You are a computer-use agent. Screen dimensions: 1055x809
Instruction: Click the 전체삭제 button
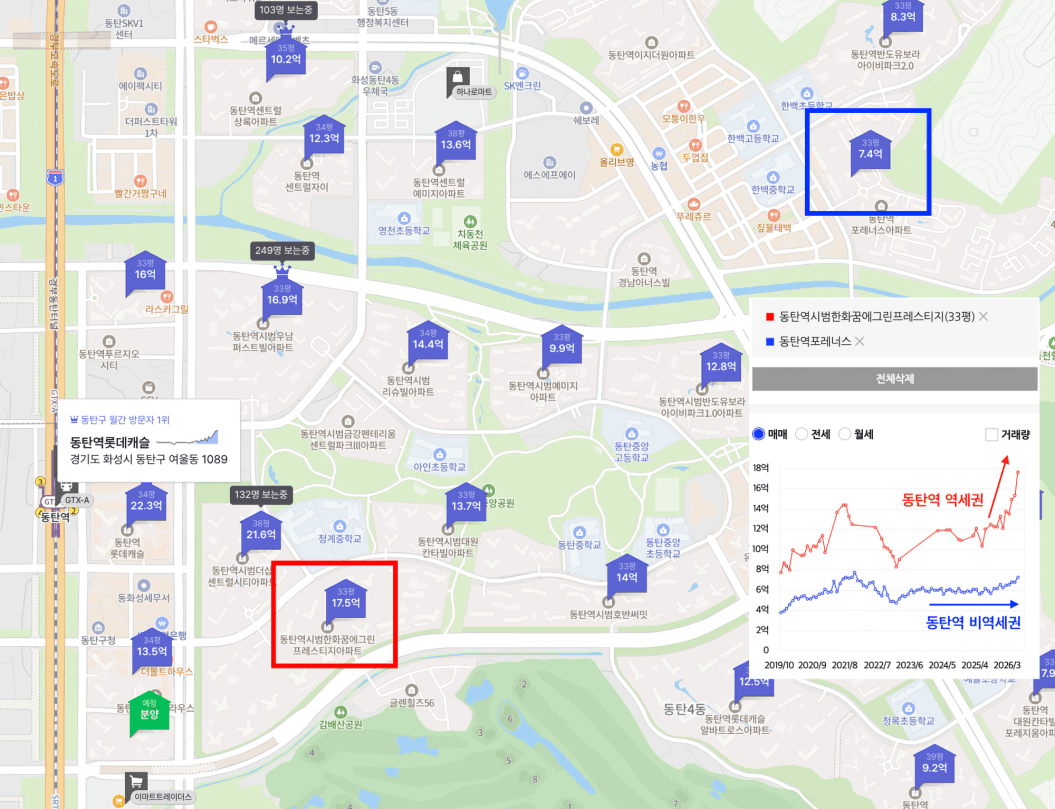click(x=895, y=379)
